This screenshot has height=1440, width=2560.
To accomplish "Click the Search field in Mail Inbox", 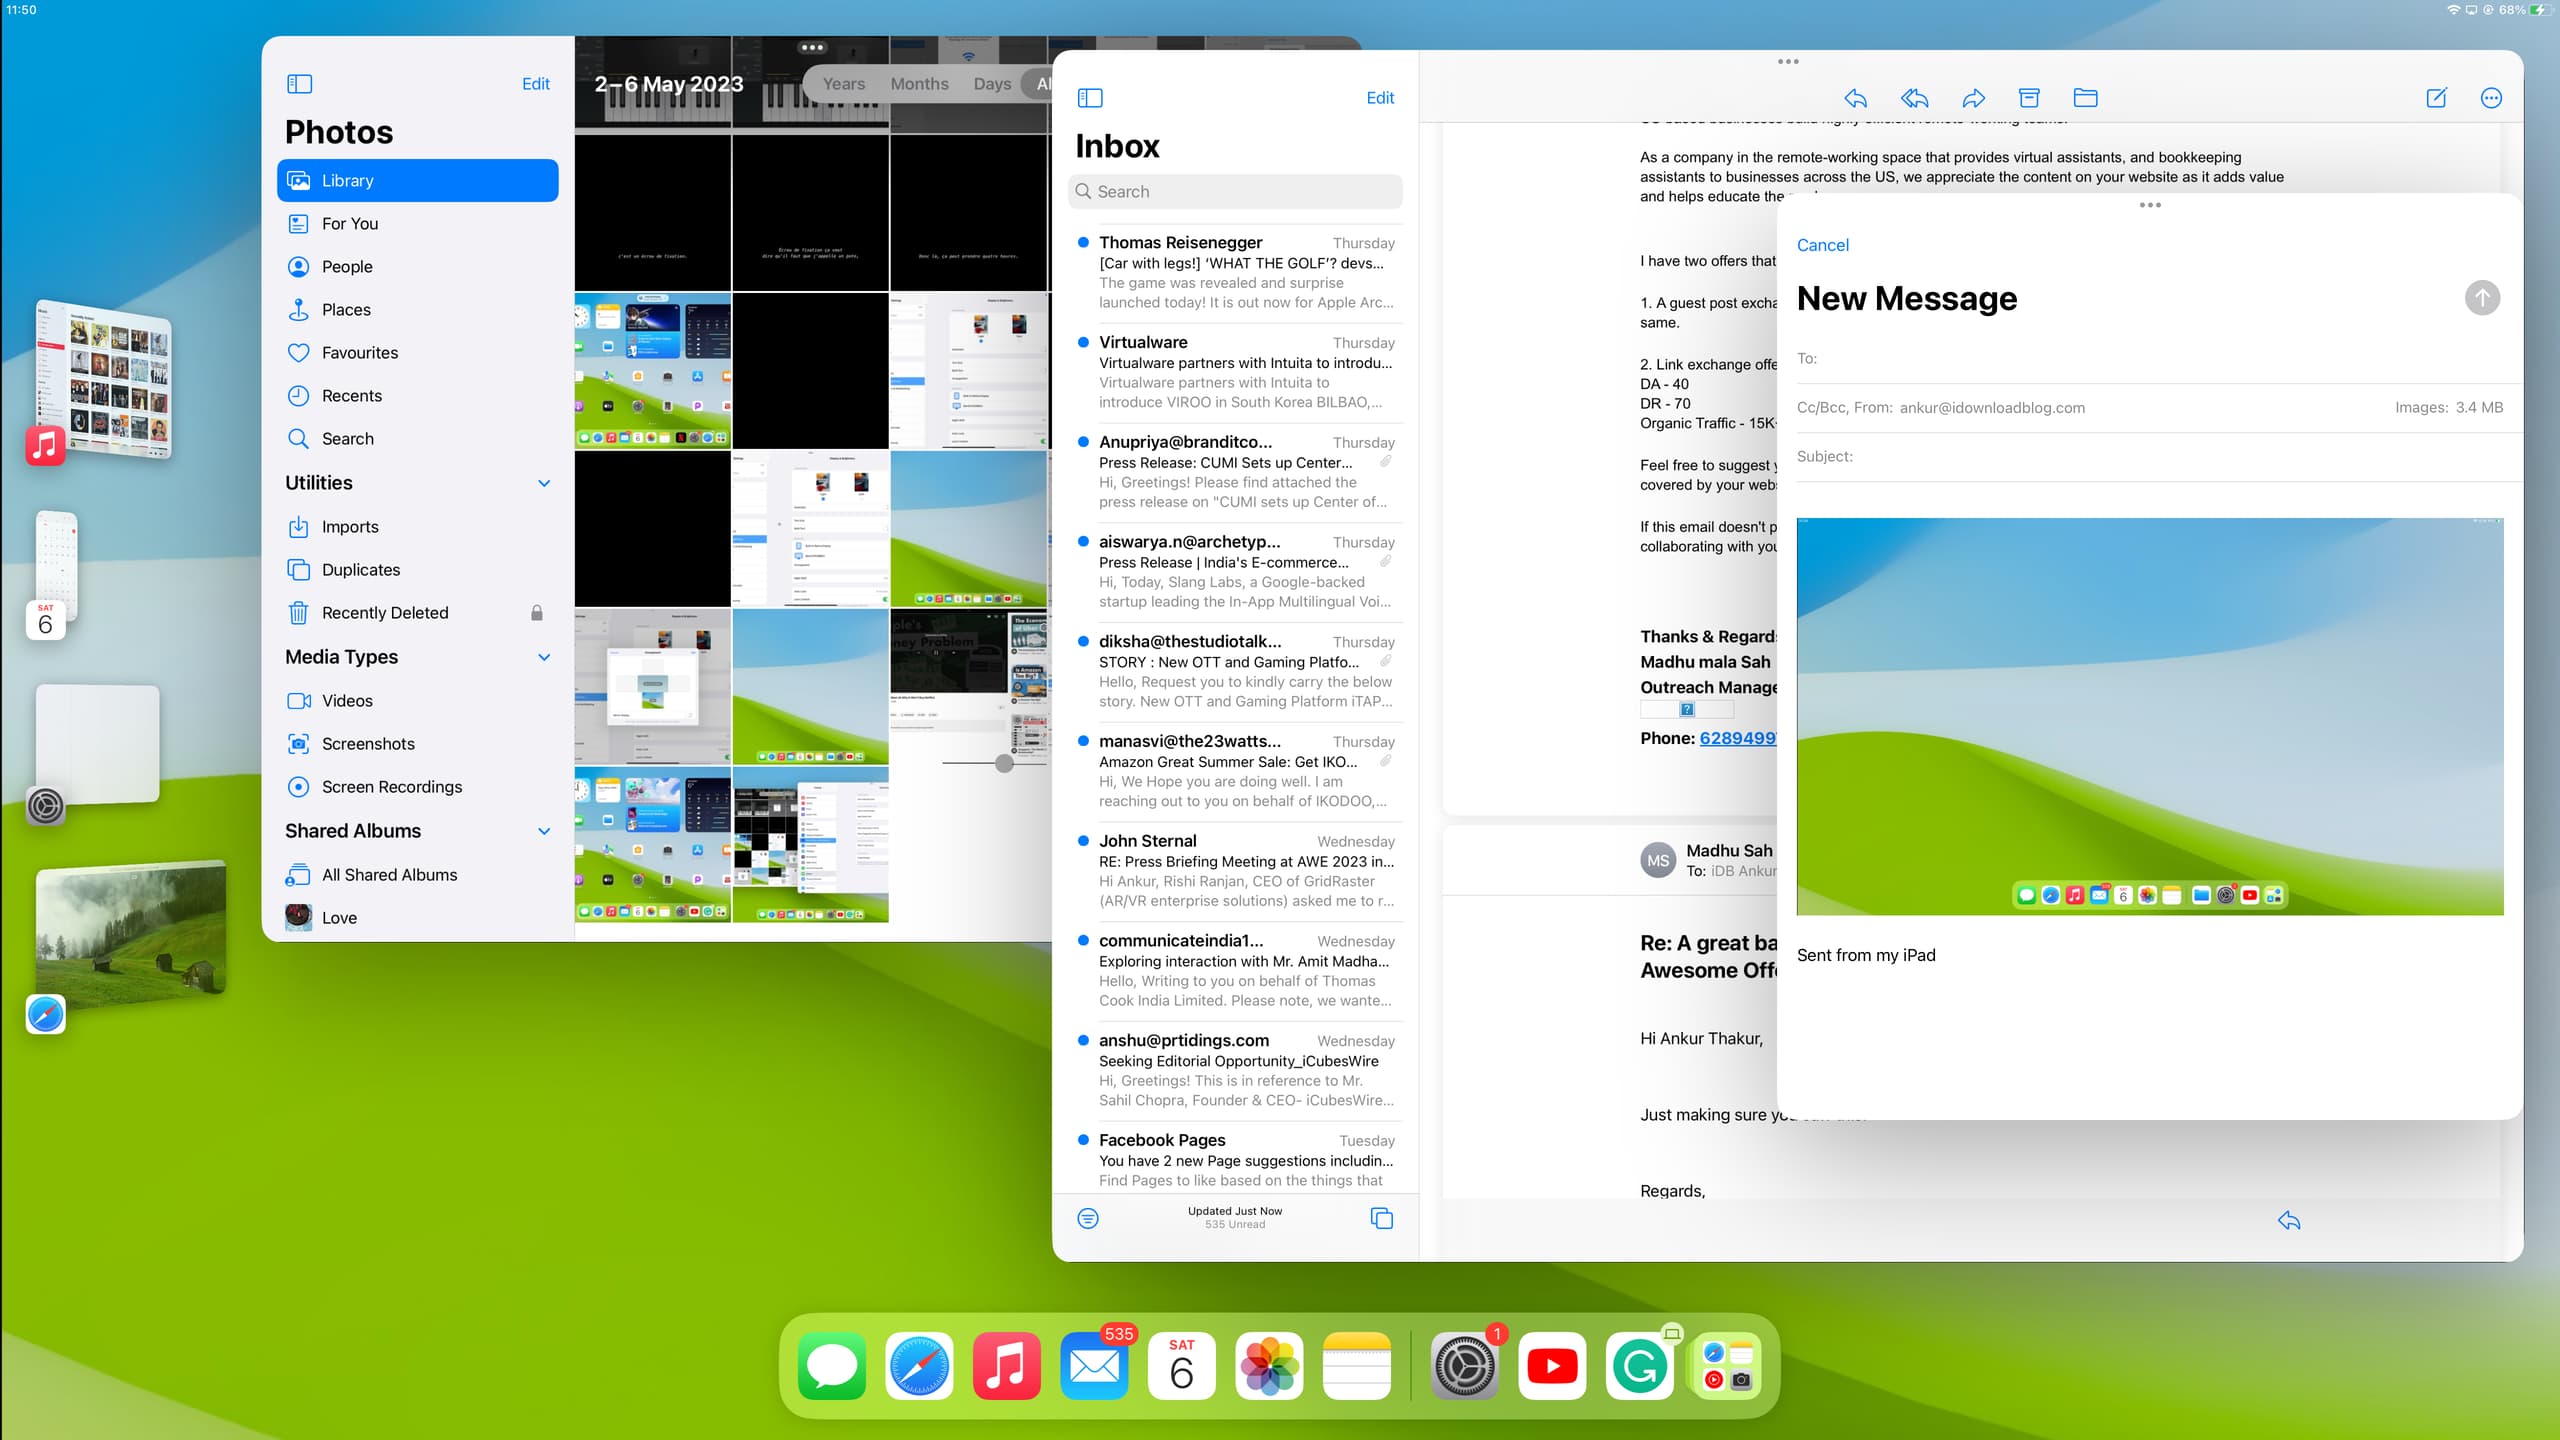I will (1235, 192).
